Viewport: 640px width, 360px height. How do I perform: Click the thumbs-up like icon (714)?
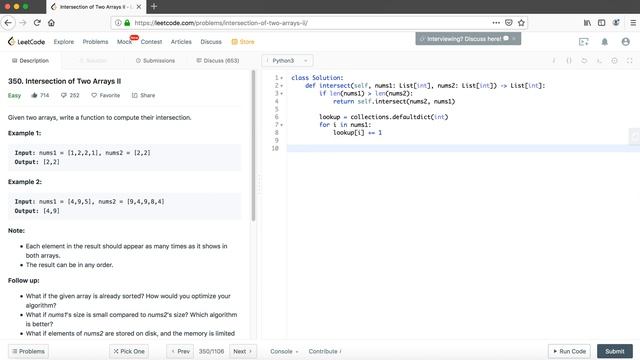pyautogui.click(x=34, y=95)
